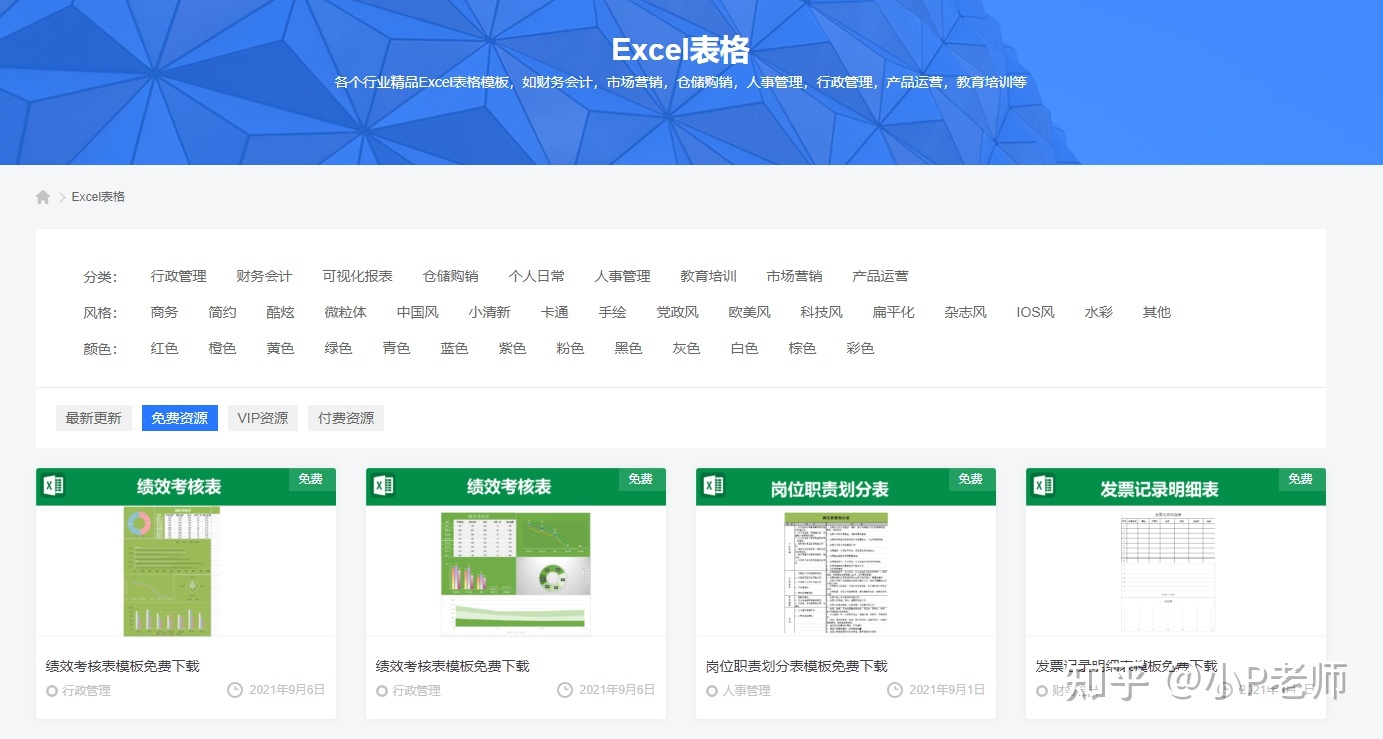Open 岗位职责划分表 template thumbnail
The image size is (1383, 739).
[x=846, y=552]
